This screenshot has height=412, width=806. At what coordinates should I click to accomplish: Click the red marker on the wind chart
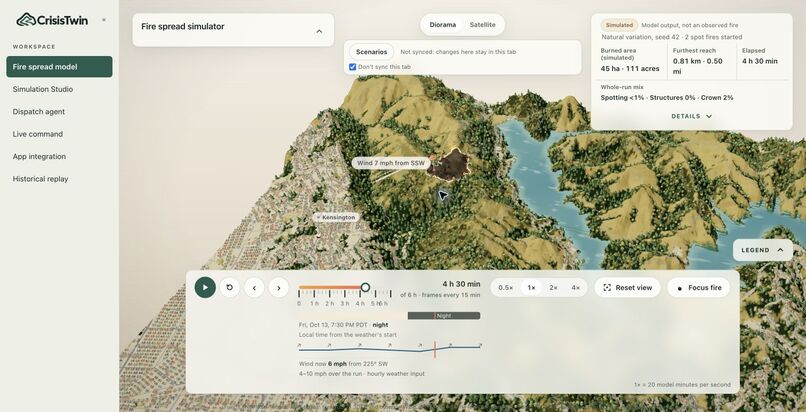435,349
